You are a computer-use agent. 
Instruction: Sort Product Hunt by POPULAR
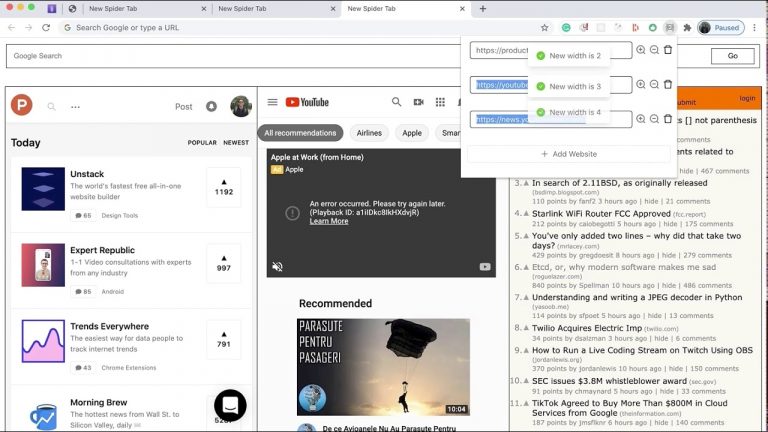pos(202,143)
